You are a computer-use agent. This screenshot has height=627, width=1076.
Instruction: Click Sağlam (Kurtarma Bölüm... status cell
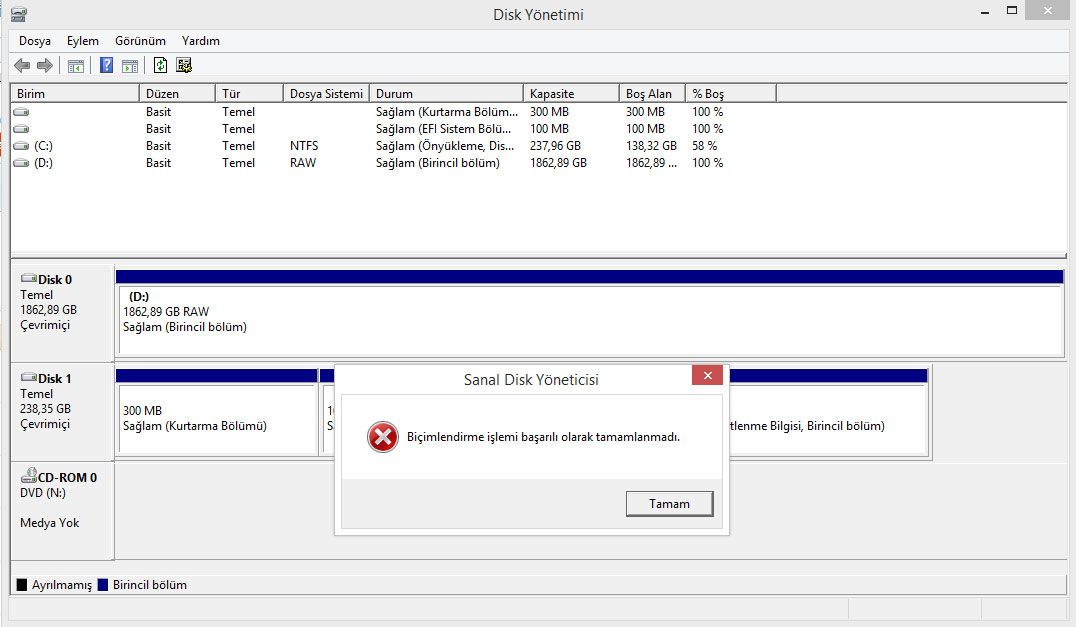(447, 111)
